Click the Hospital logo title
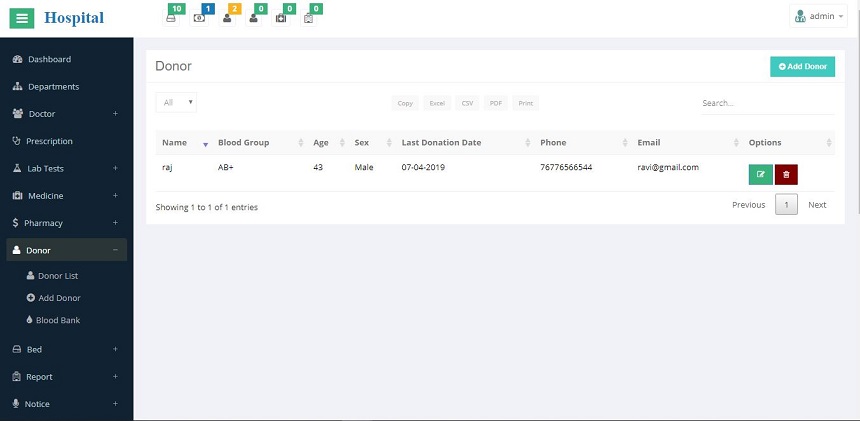This screenshot has height=421, width=860. coord(74,18)
